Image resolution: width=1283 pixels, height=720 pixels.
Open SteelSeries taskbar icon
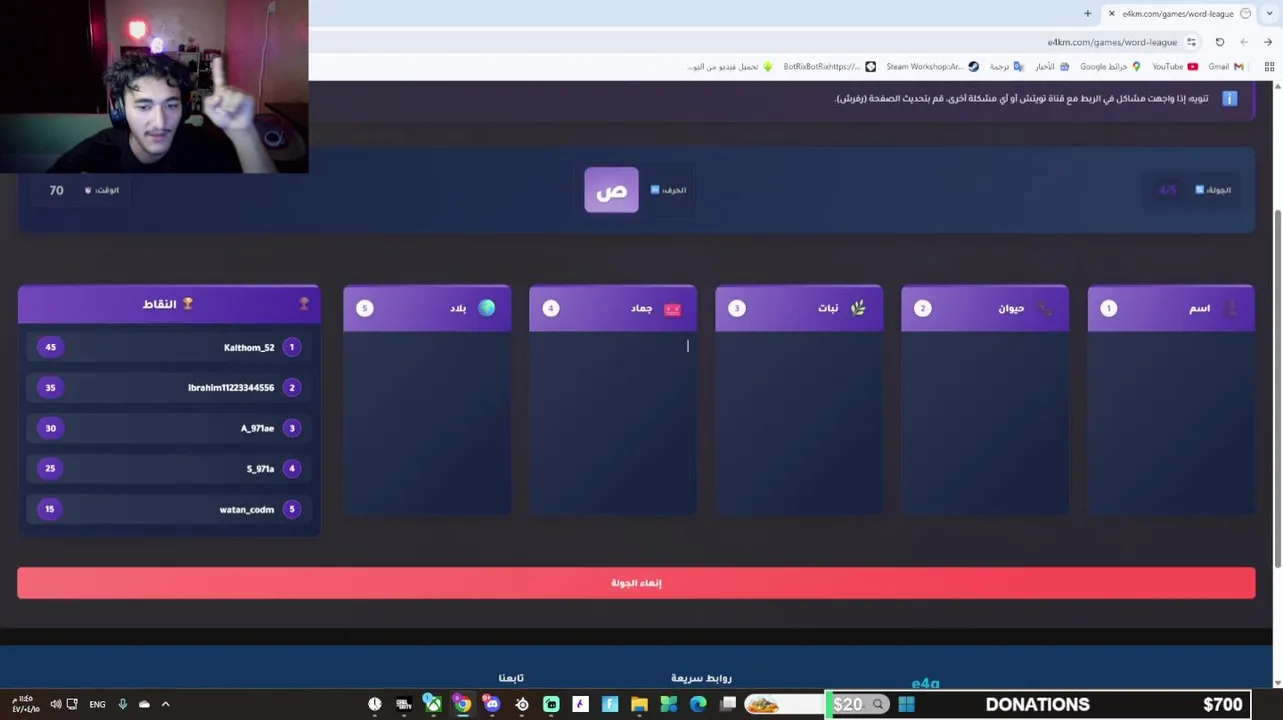521,704
